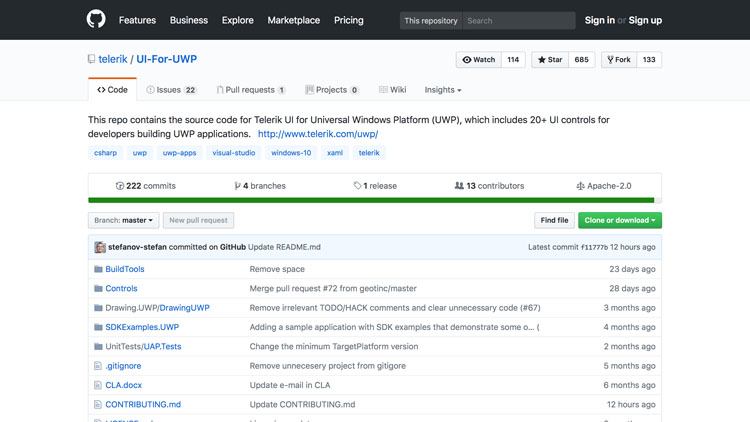Open Explore in the top navigation

(238, 20)
